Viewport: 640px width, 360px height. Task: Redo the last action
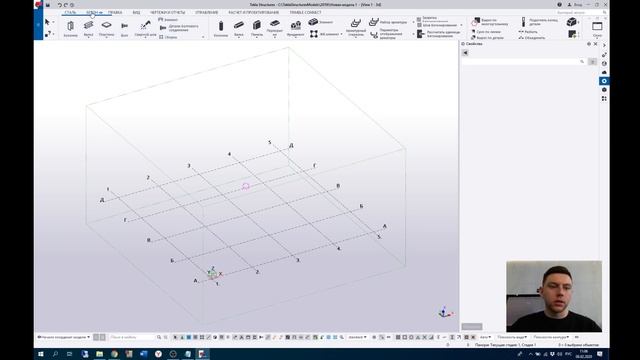[x=66, y=5]
